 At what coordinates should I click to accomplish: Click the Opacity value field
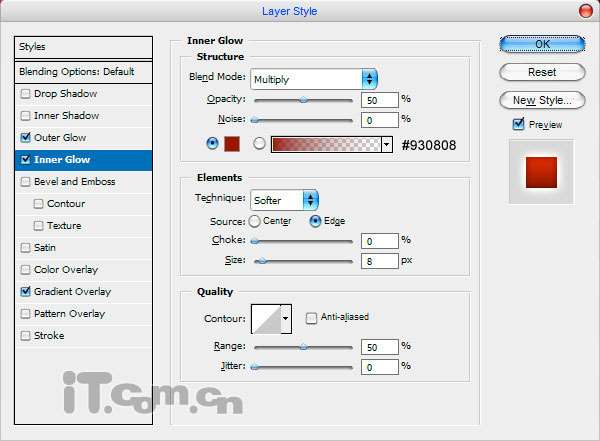[x=380, y=100]
